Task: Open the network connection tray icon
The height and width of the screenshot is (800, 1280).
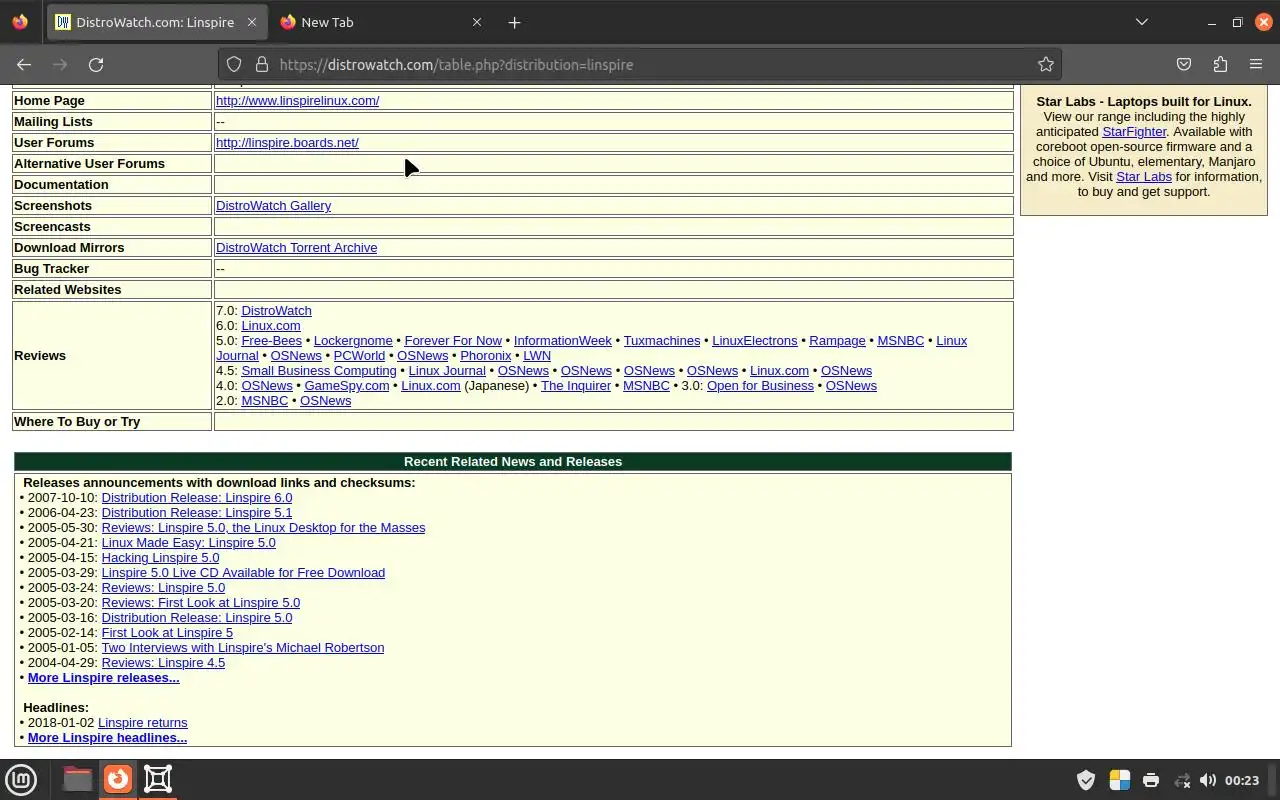Action: pos(1182,780)
